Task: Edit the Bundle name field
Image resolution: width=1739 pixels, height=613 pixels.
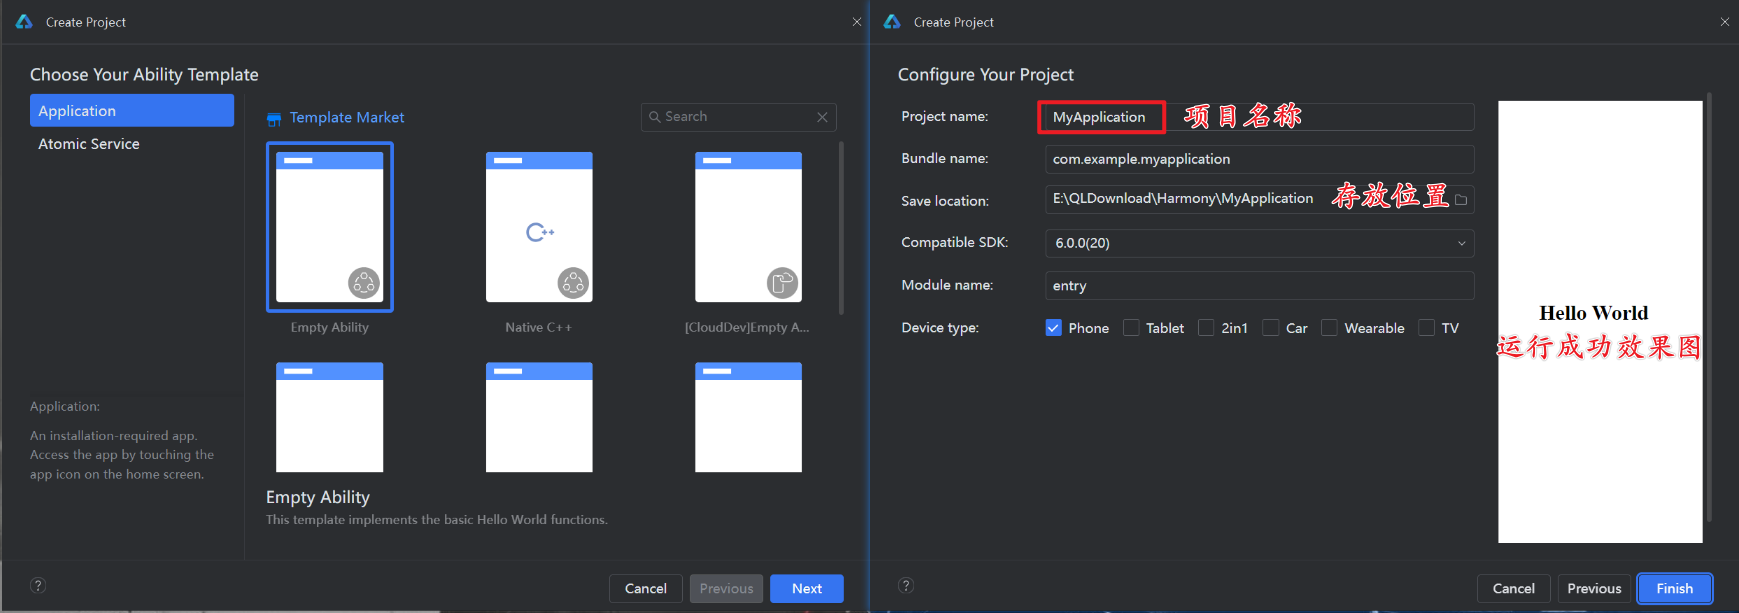Action: [1259, 159]
